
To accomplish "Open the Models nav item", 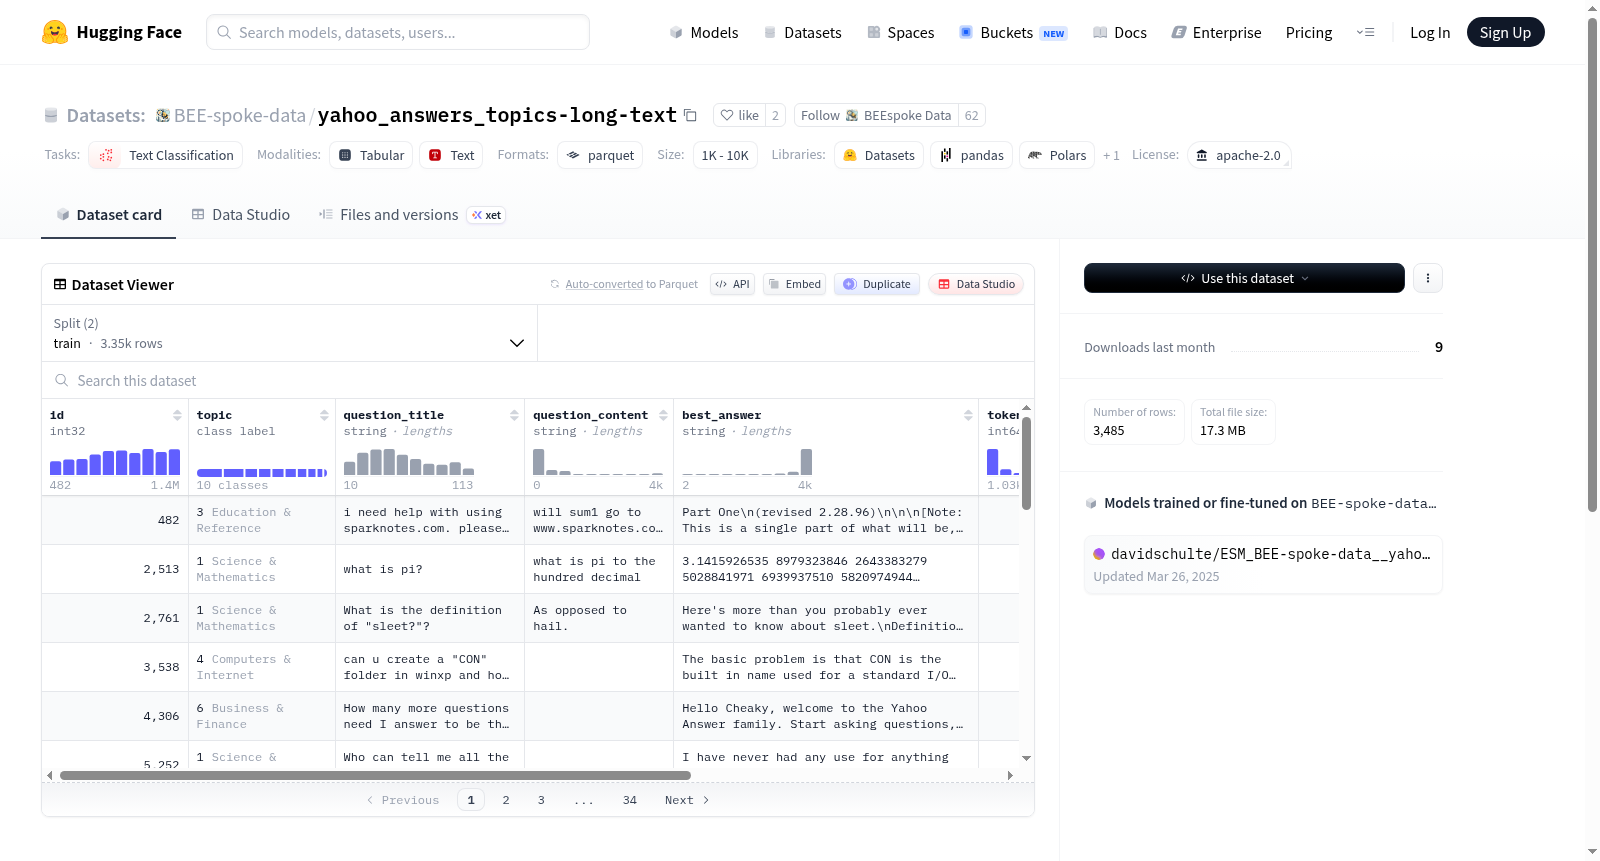I will [x=704, y=32].
